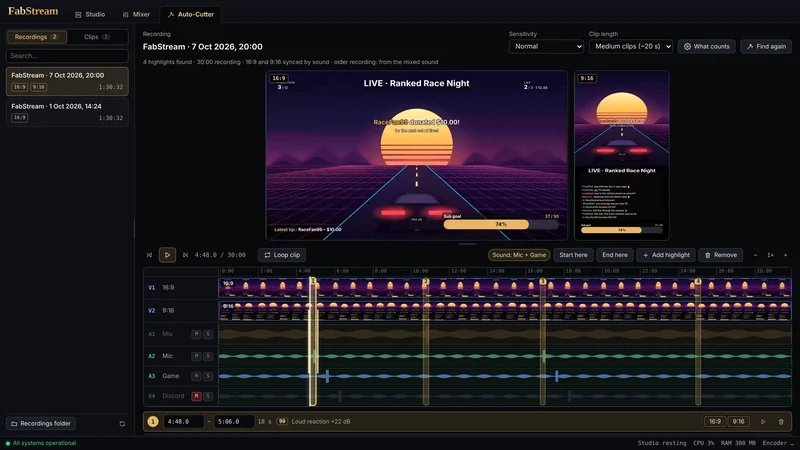Jump to the next highlight

tap(185, 255)
